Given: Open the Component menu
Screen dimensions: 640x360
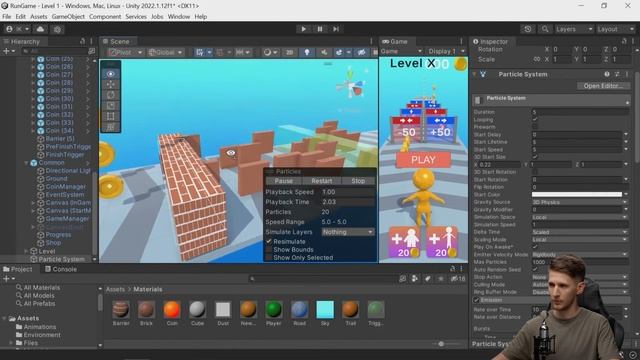Looking at the screenshot, I should pyautogui.click(x=105, y=16).
